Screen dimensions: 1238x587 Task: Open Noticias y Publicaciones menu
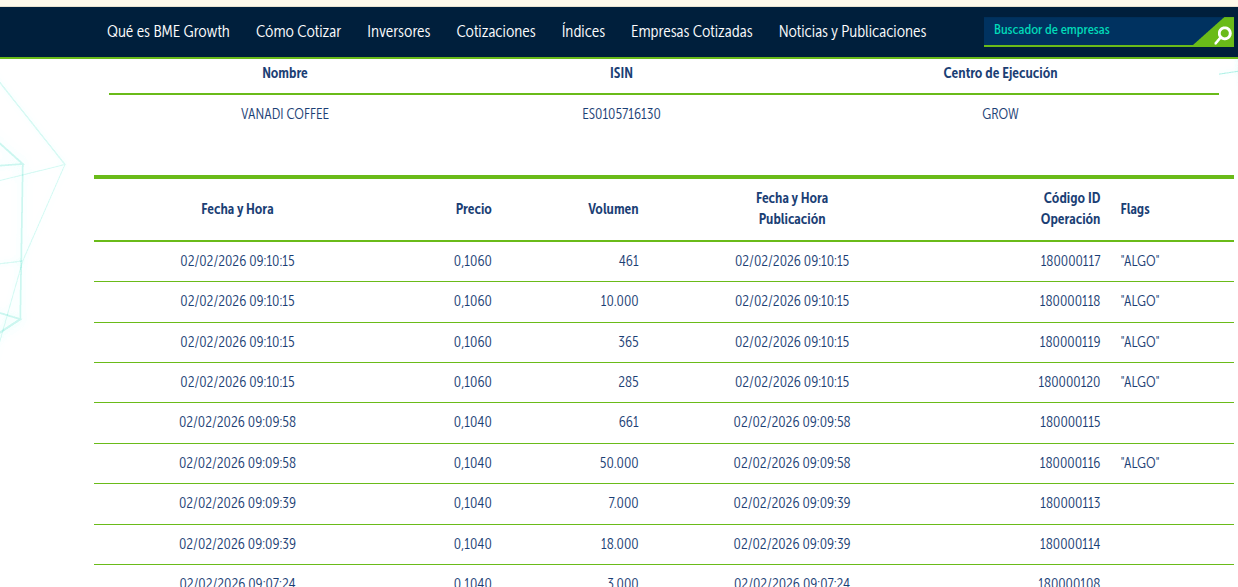click(x=852, y=32)
